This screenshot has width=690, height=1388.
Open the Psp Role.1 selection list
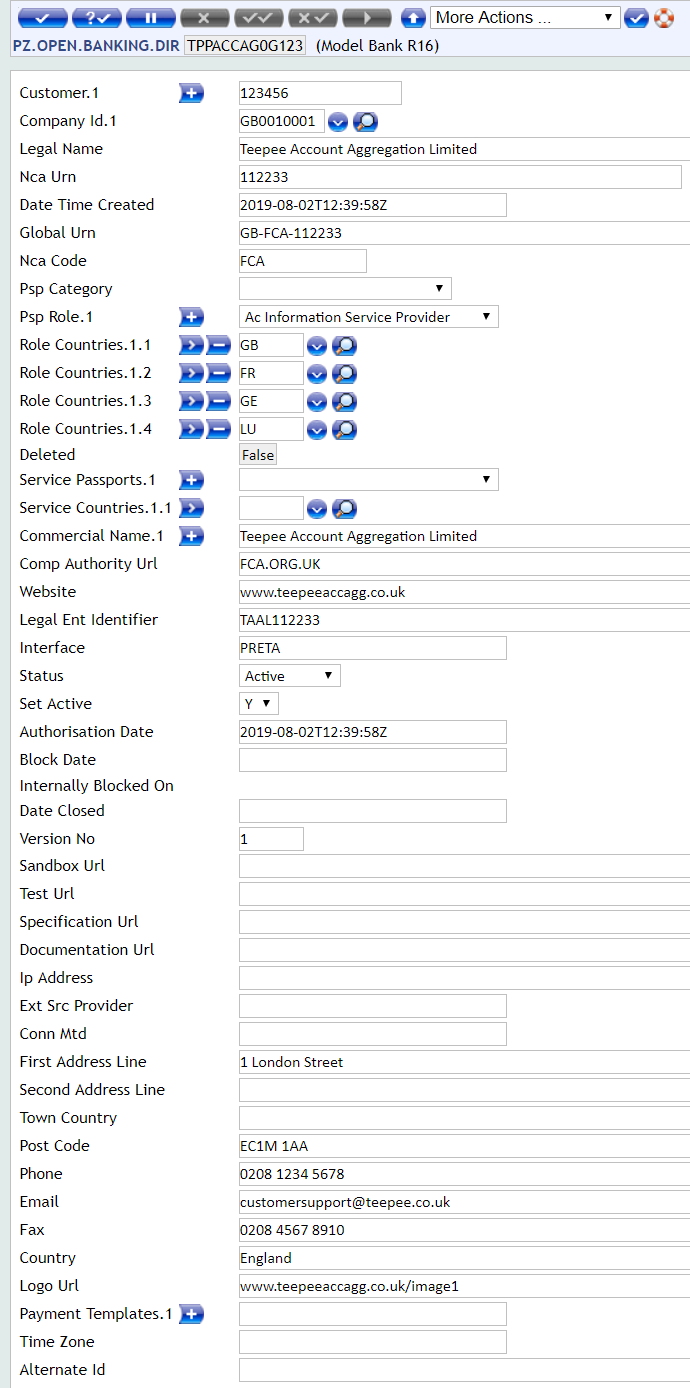(x=369, y=317)
